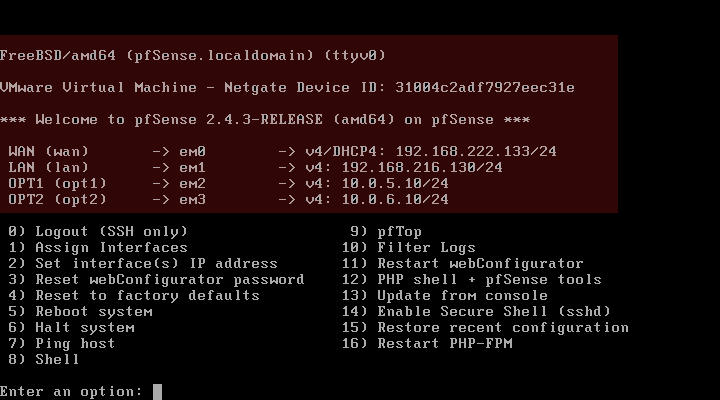The image size is (720, 400).
Task: Select Update from console entry
Action: (444, 295)
